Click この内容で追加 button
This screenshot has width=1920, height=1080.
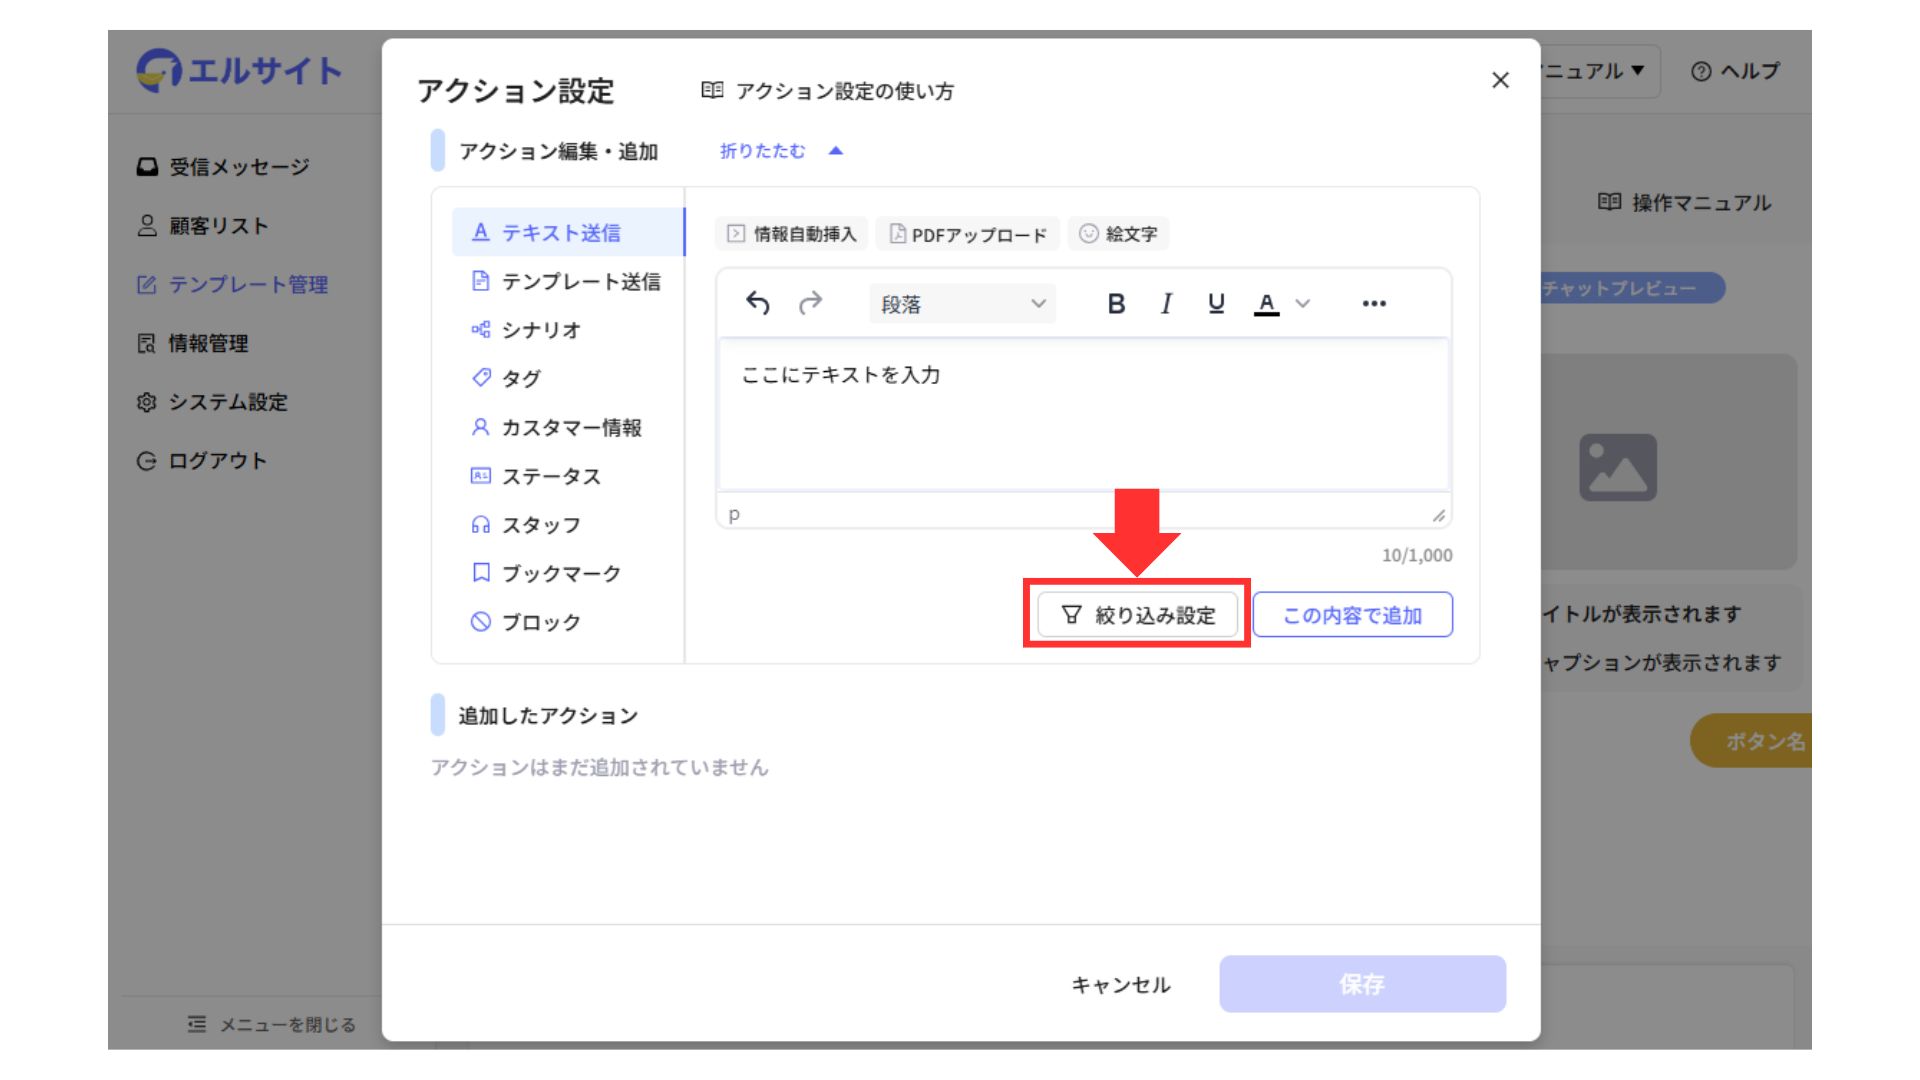(1352, 615)
